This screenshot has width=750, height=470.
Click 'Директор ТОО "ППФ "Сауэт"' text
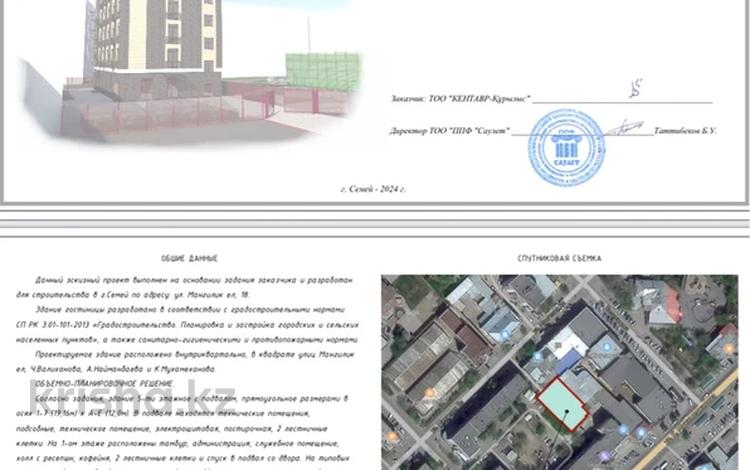tap(450, 131)
